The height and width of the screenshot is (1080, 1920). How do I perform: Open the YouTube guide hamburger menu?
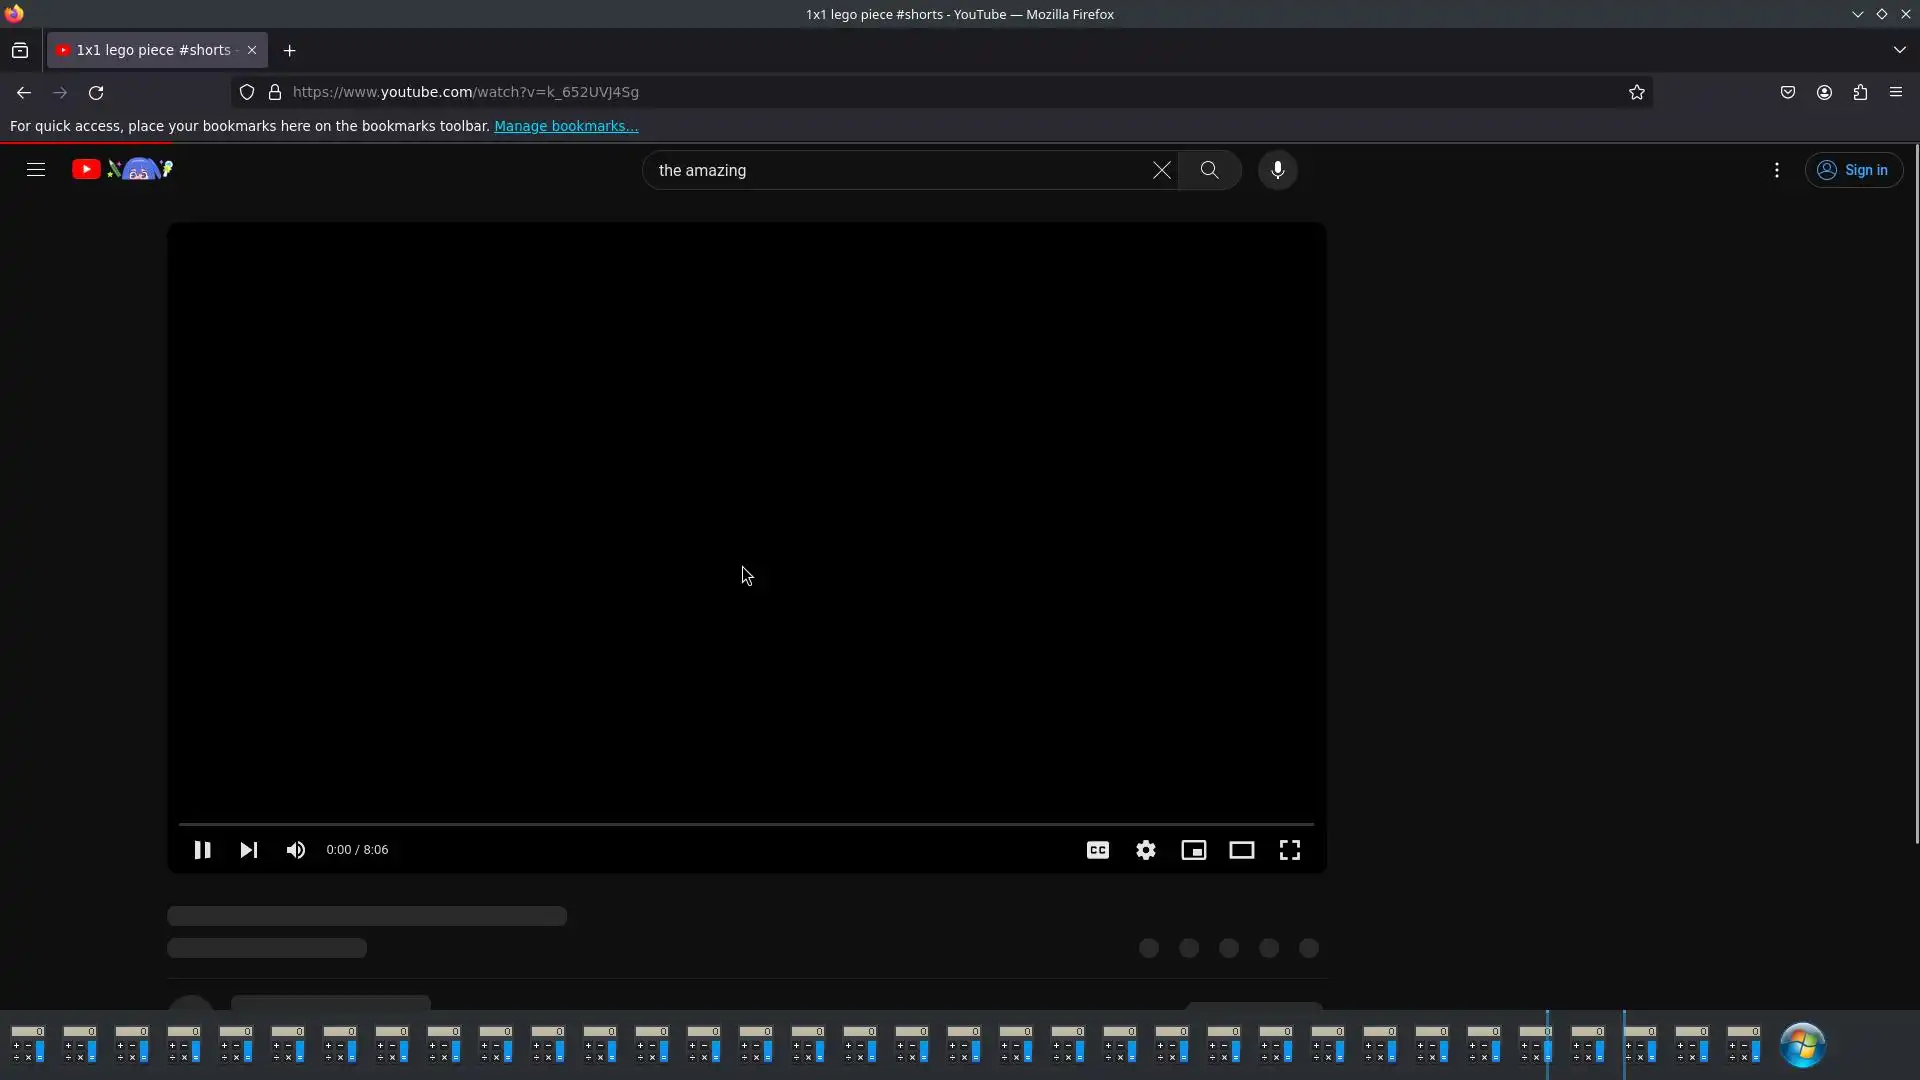(x=36, y=170)
